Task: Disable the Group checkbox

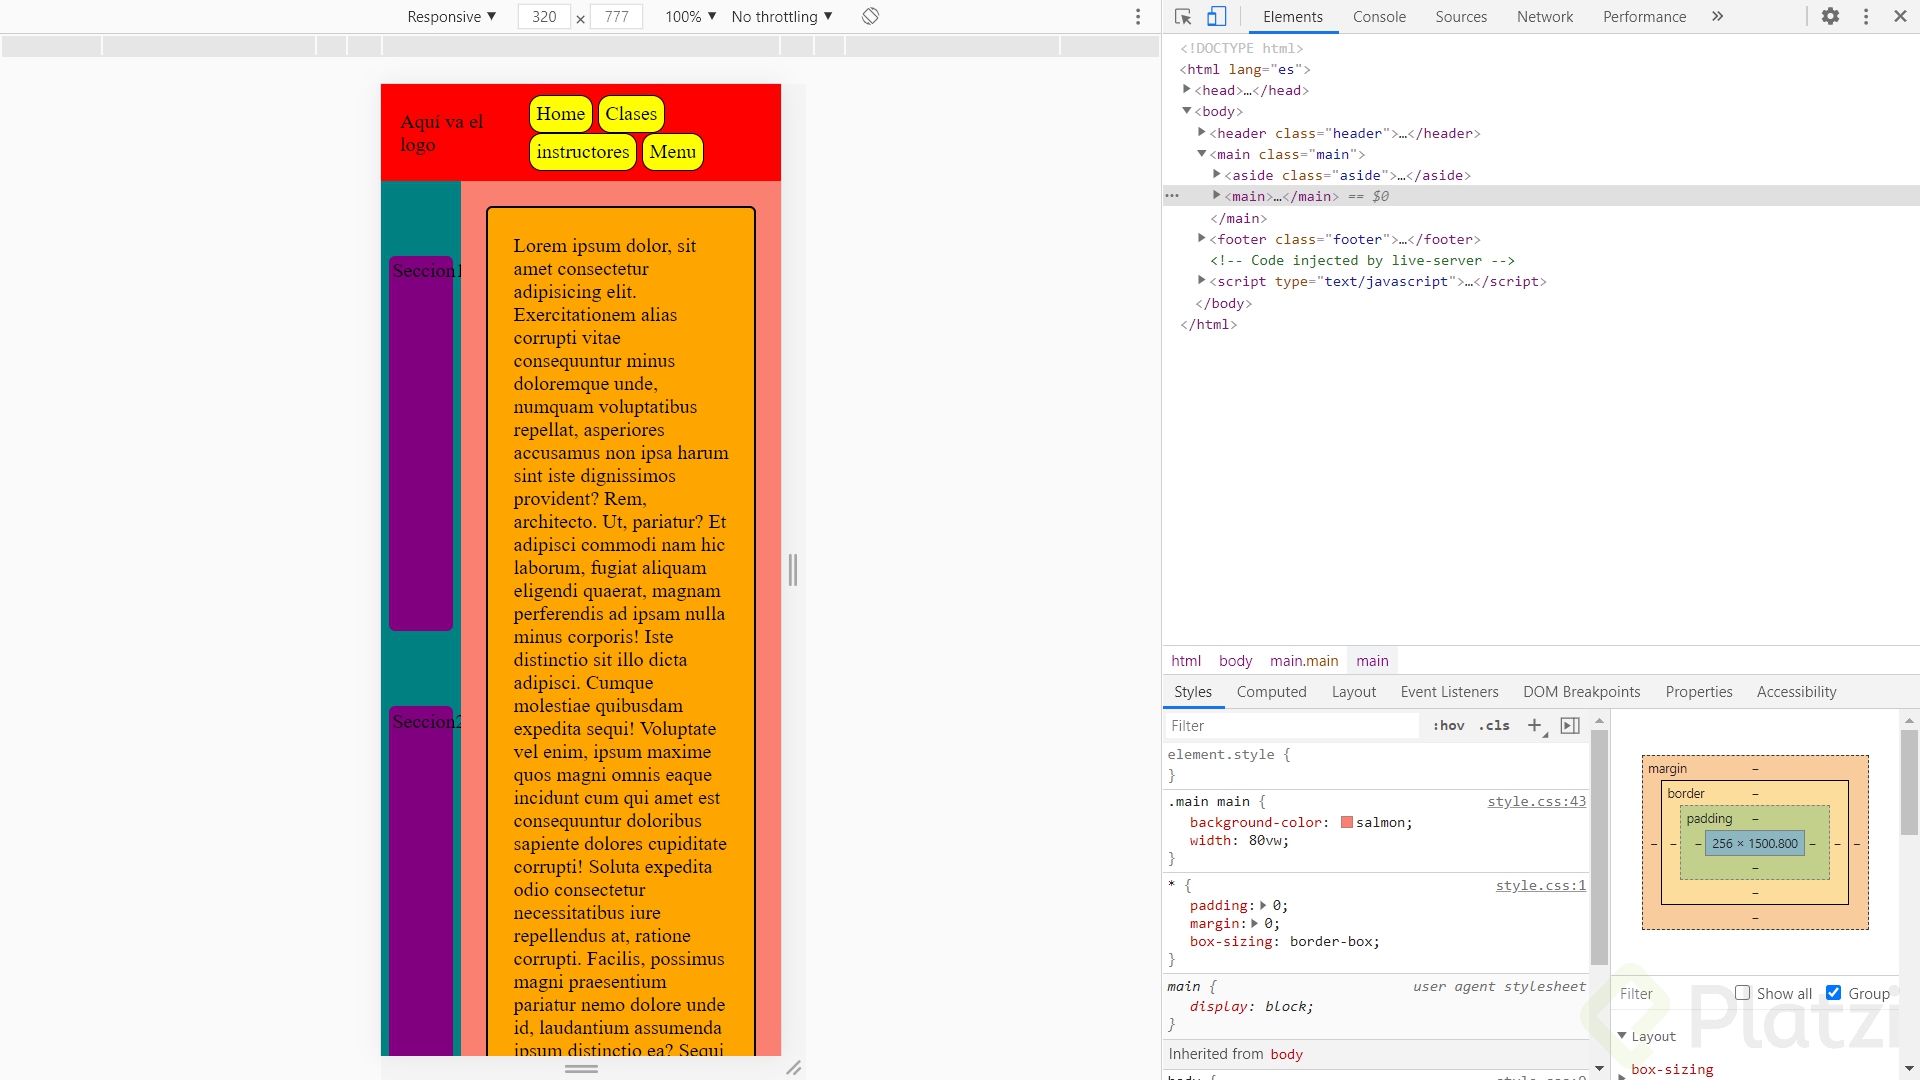Action: pos(1835,993)
